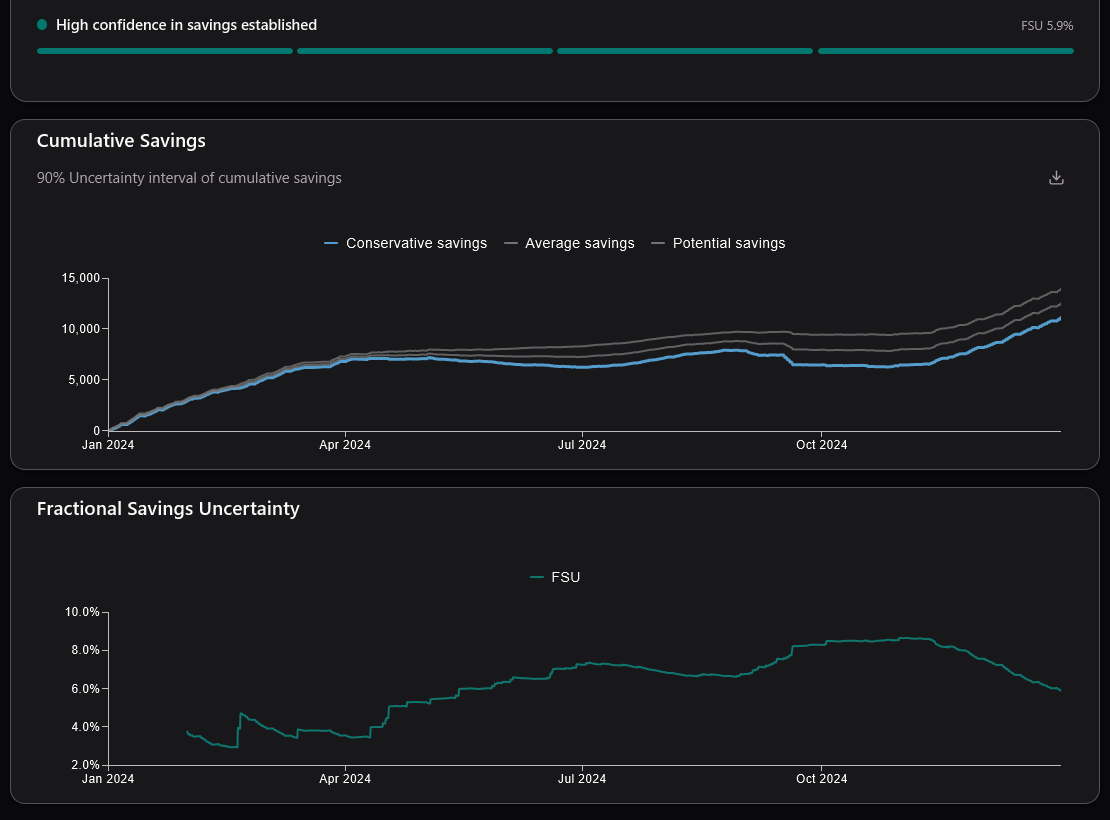Click the 'Cumulative Savings' heading

[121, 140]
